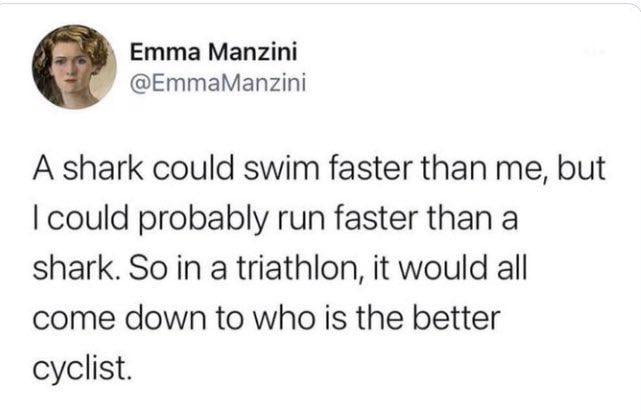Screen dimensions: 641x417
Task: Click the word "down" in the tweet
Action: click(166, 318)
